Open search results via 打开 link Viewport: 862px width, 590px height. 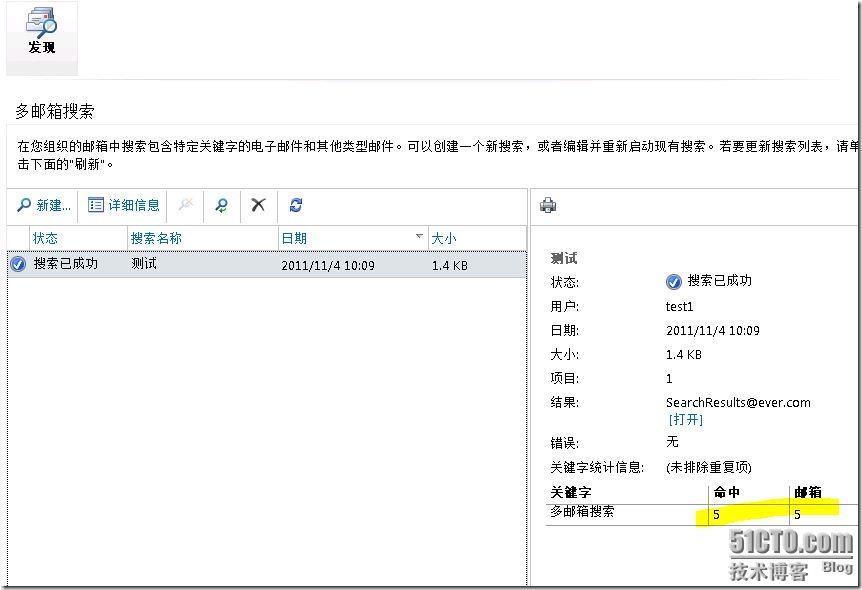[x=686, y=420]
